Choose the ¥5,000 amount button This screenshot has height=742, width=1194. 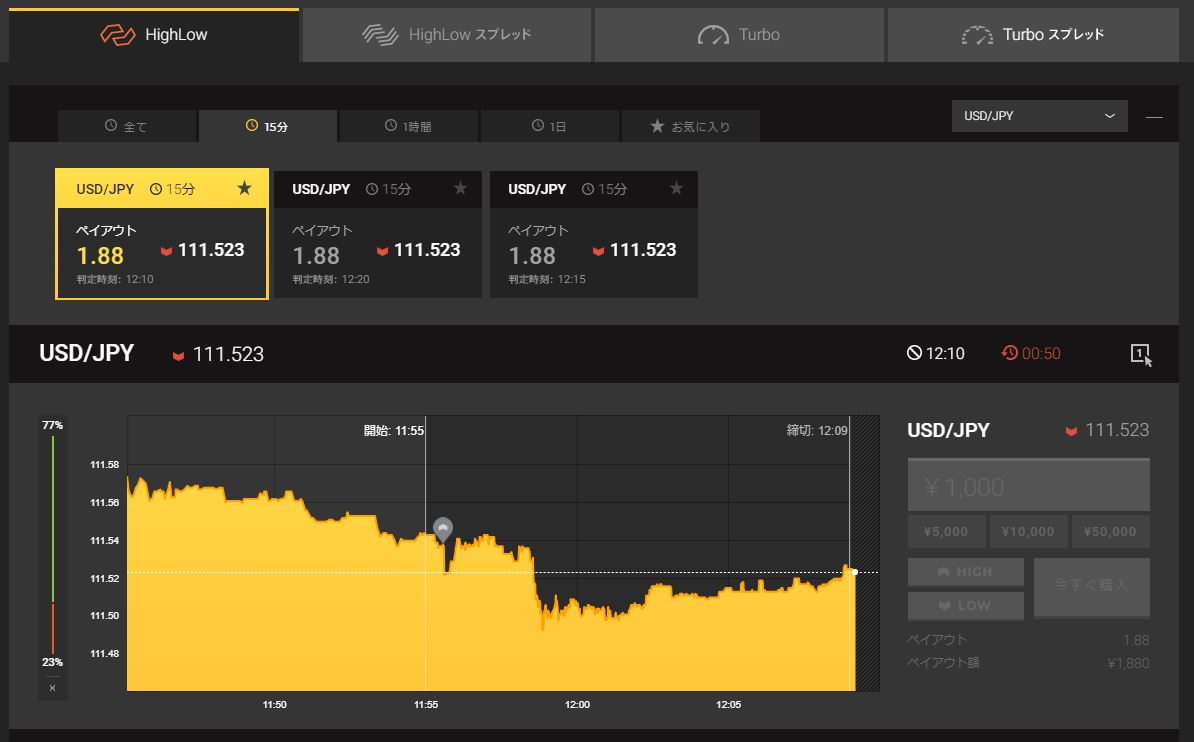coord(947,532)
